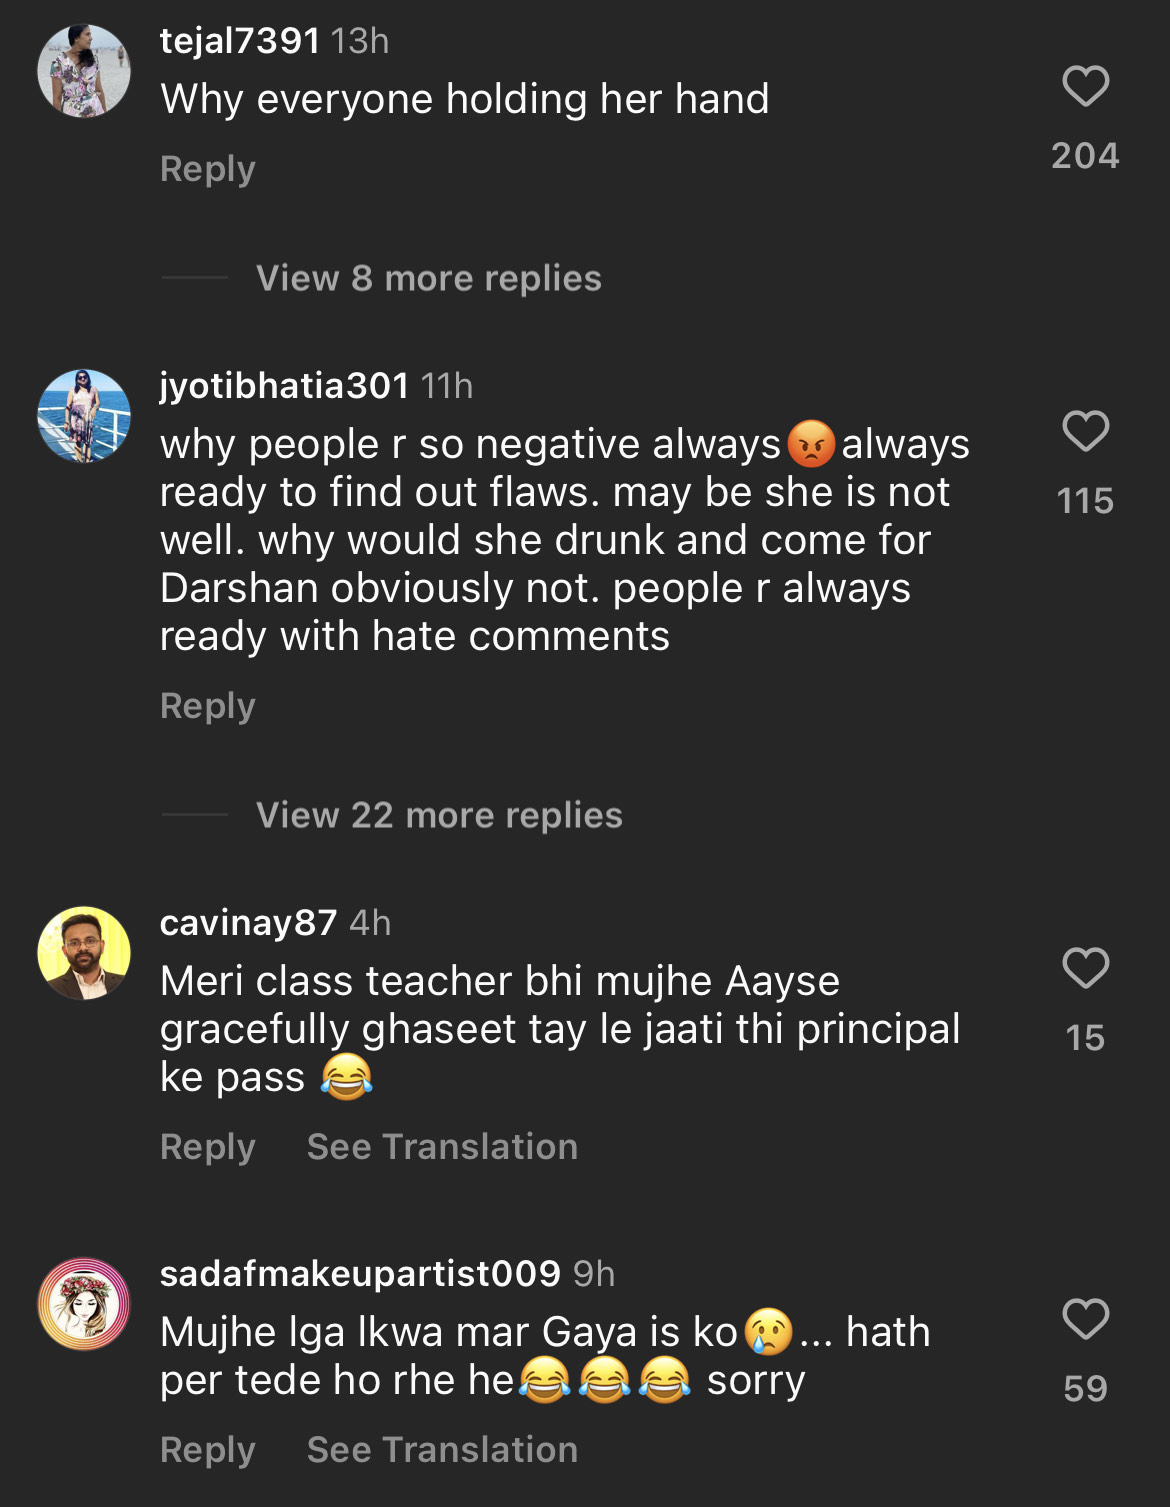Open username tejal7391
1170x1507 pixels.
(x=240, y=41)
